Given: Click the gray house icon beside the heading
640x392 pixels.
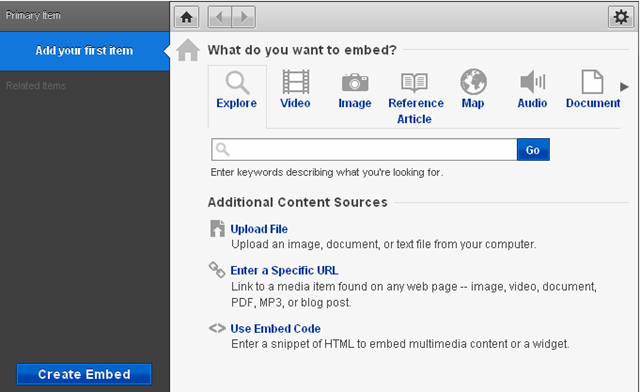Looking at the screenshot, I should [188, 50].
